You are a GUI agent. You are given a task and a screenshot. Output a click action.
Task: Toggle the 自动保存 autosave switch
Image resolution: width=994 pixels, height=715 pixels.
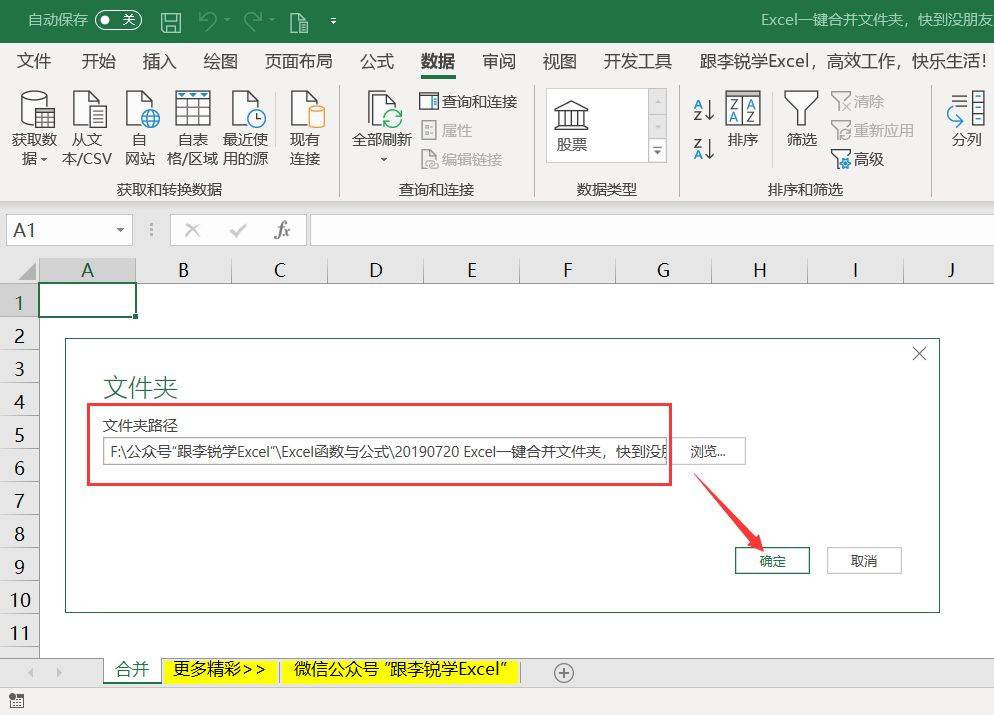click(119, 20)
